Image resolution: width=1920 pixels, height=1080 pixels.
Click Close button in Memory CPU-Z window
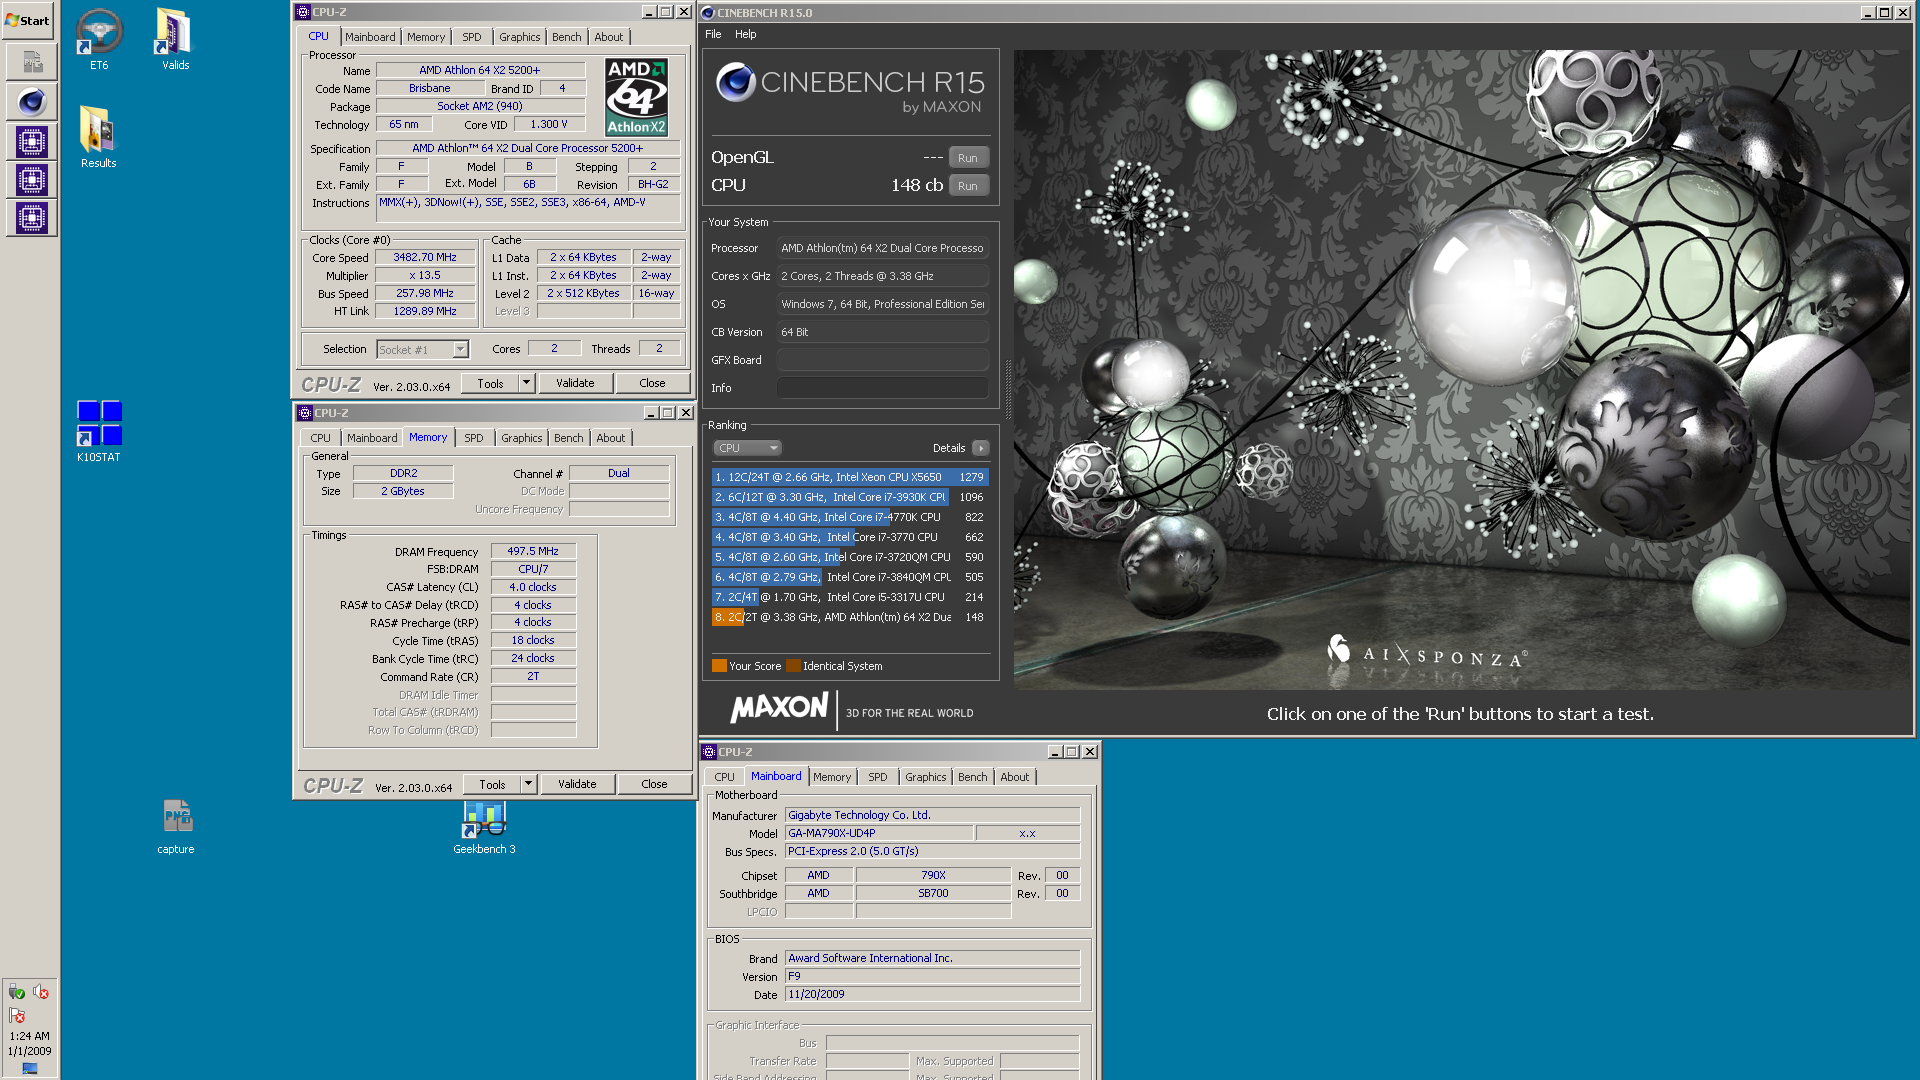[654, 784]
